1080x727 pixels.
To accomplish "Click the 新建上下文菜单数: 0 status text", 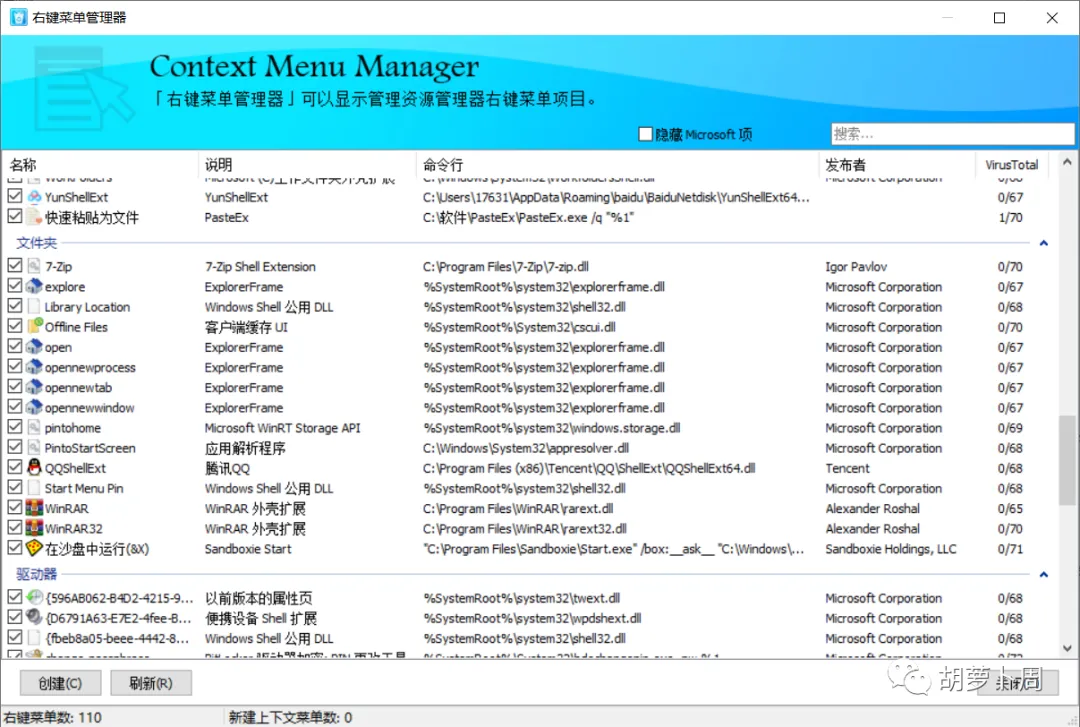I will (290, 717).
